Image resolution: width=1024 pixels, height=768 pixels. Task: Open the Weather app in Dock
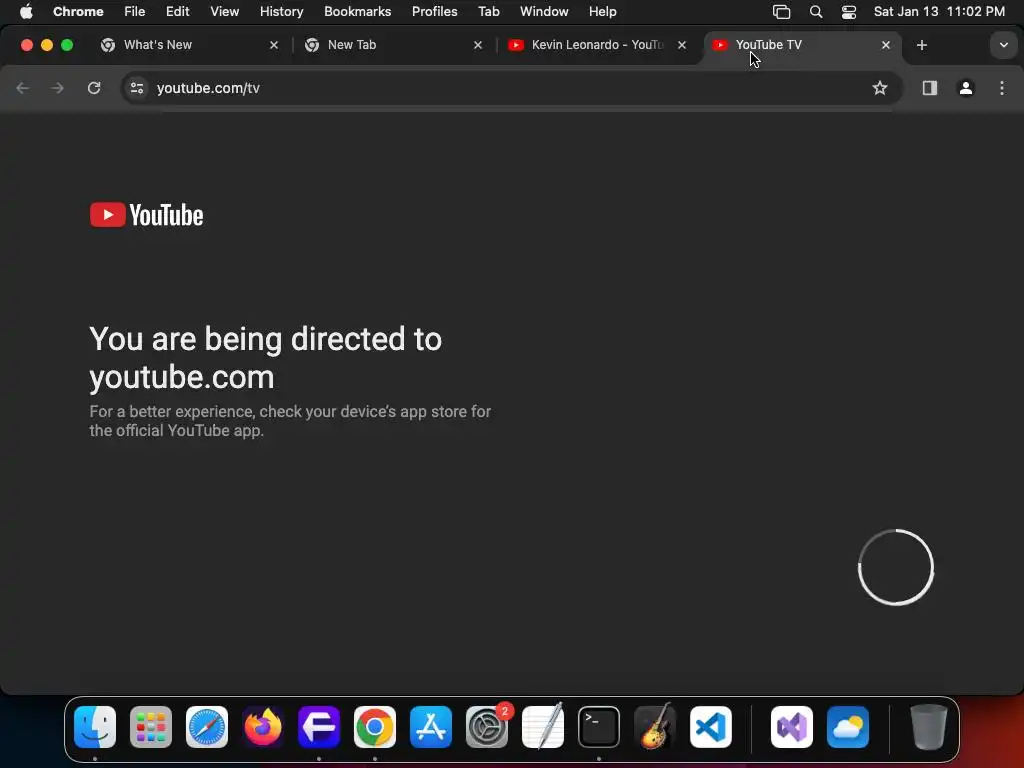coord(848,727)
